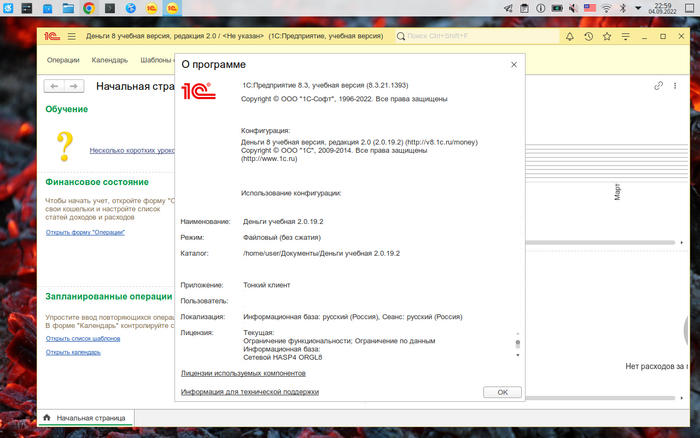Open the terminal icon in taskbar
700x438 pixels.
110,8
